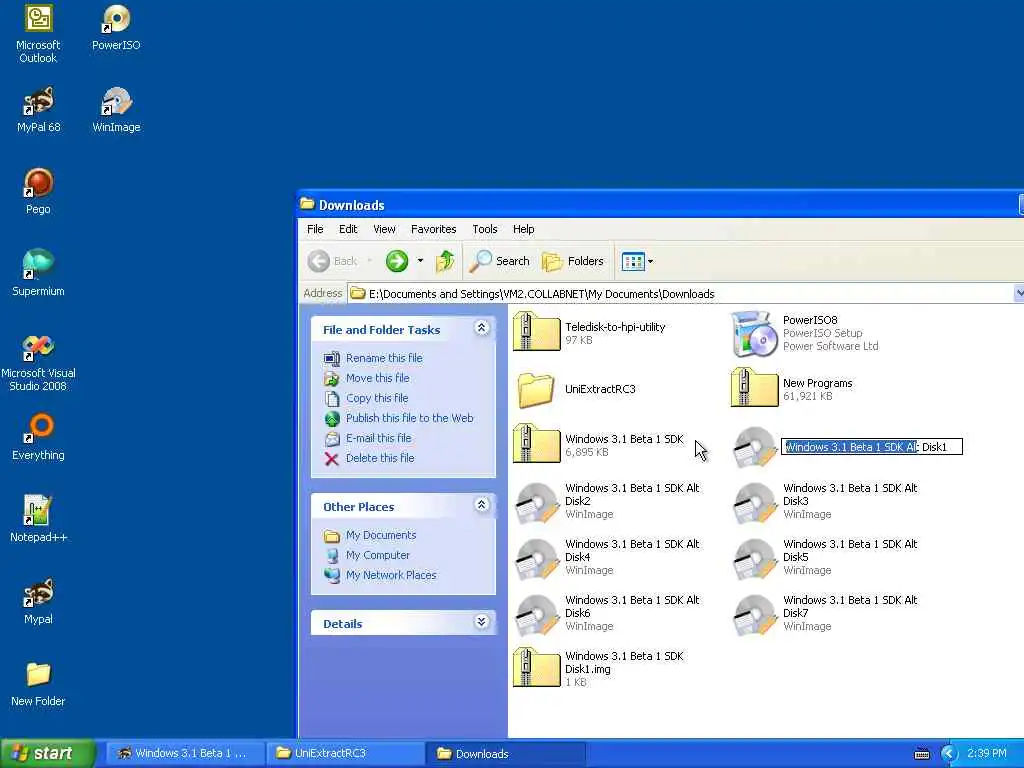Image resolution: width=1024 pixels, height=768 pixels.
Task: Select the UniExtractRC3 folder
Action: click(577, 389)
